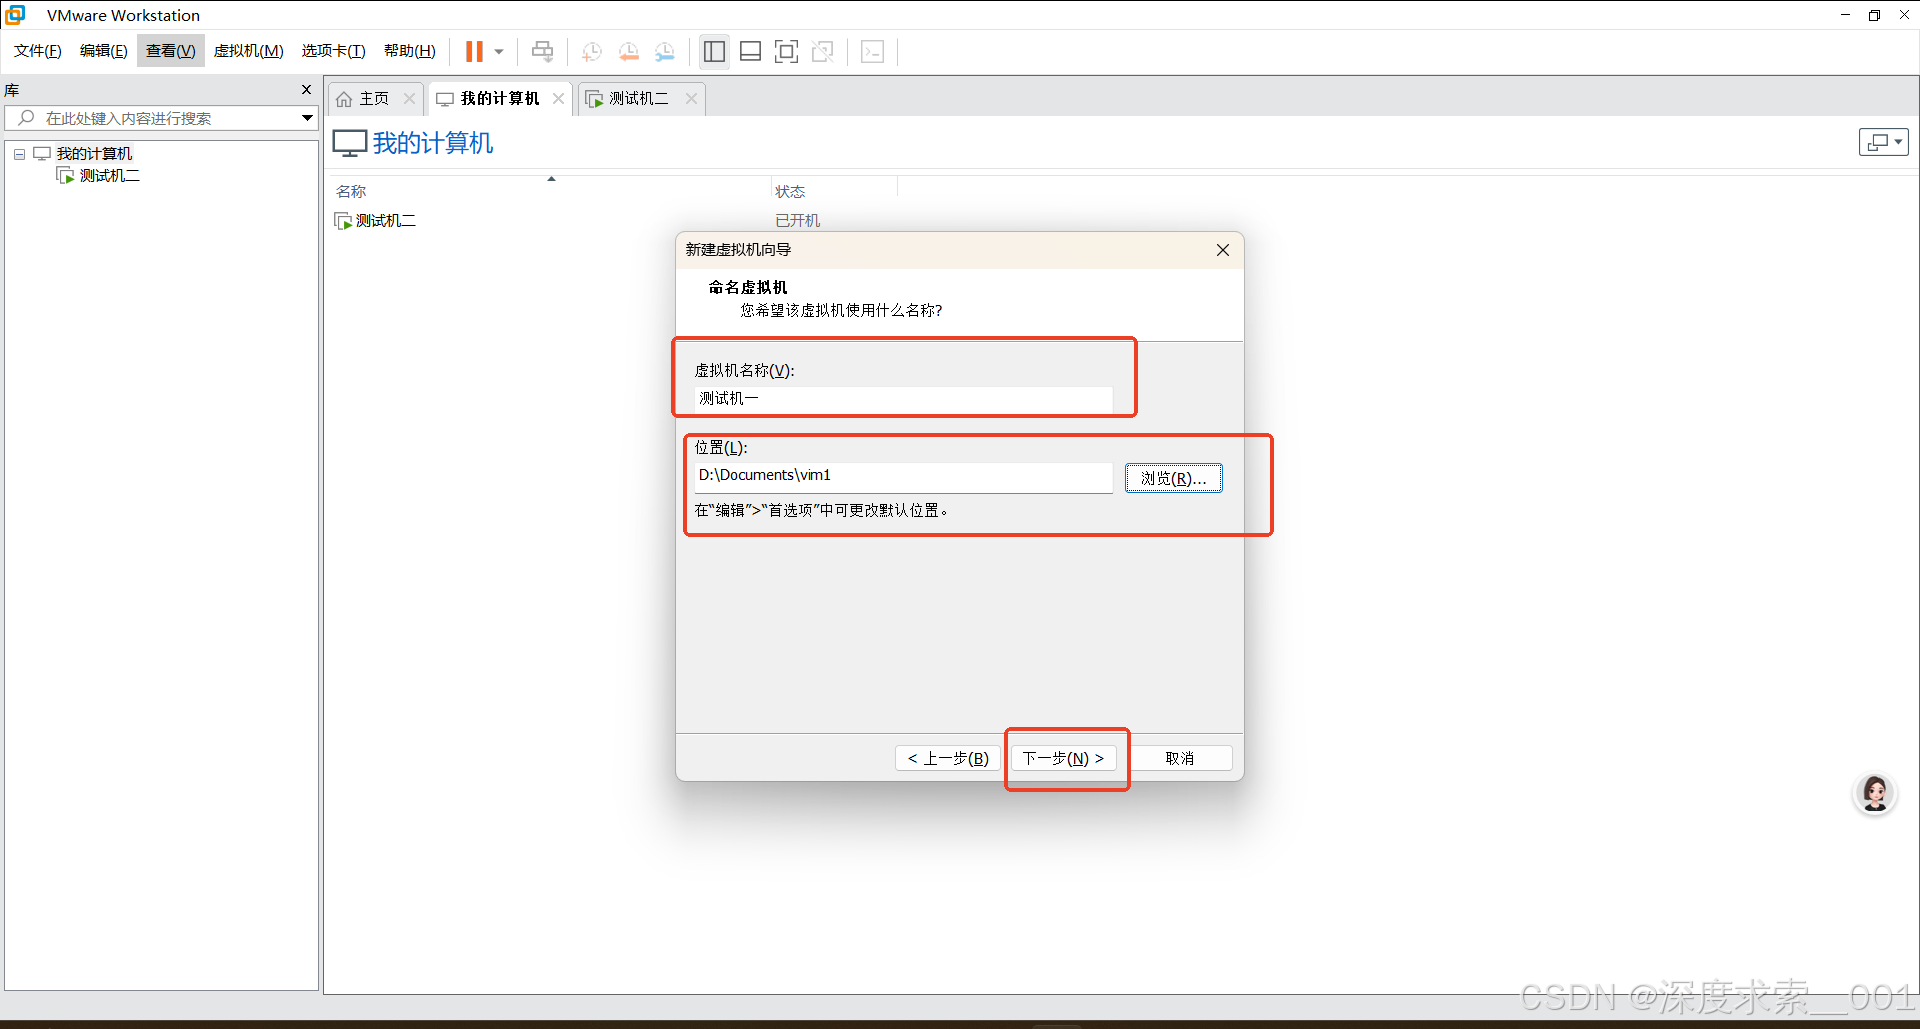The height and width of the screenshot is (1029, 1920).
Task: Switch to the 我的计算机 tab
Action: click(x=499, y=99)
